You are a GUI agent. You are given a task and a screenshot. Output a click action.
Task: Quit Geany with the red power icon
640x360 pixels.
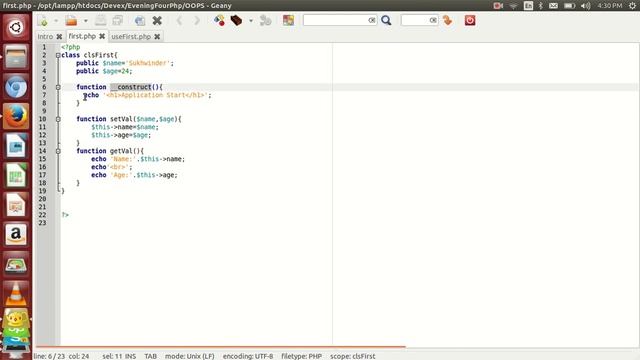tap(470, 20)
